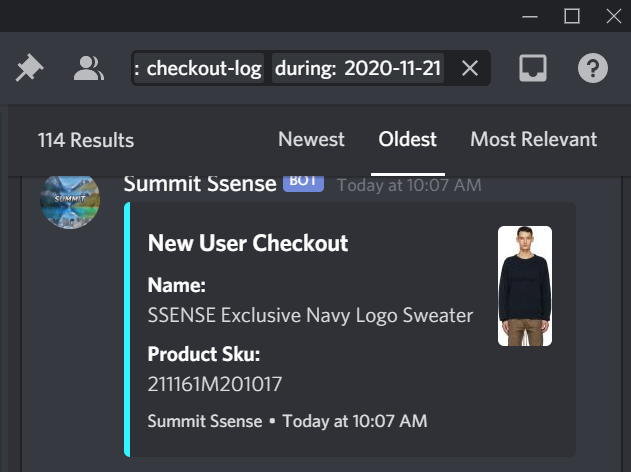Select the Oldest sort tab

pos(407,139)
